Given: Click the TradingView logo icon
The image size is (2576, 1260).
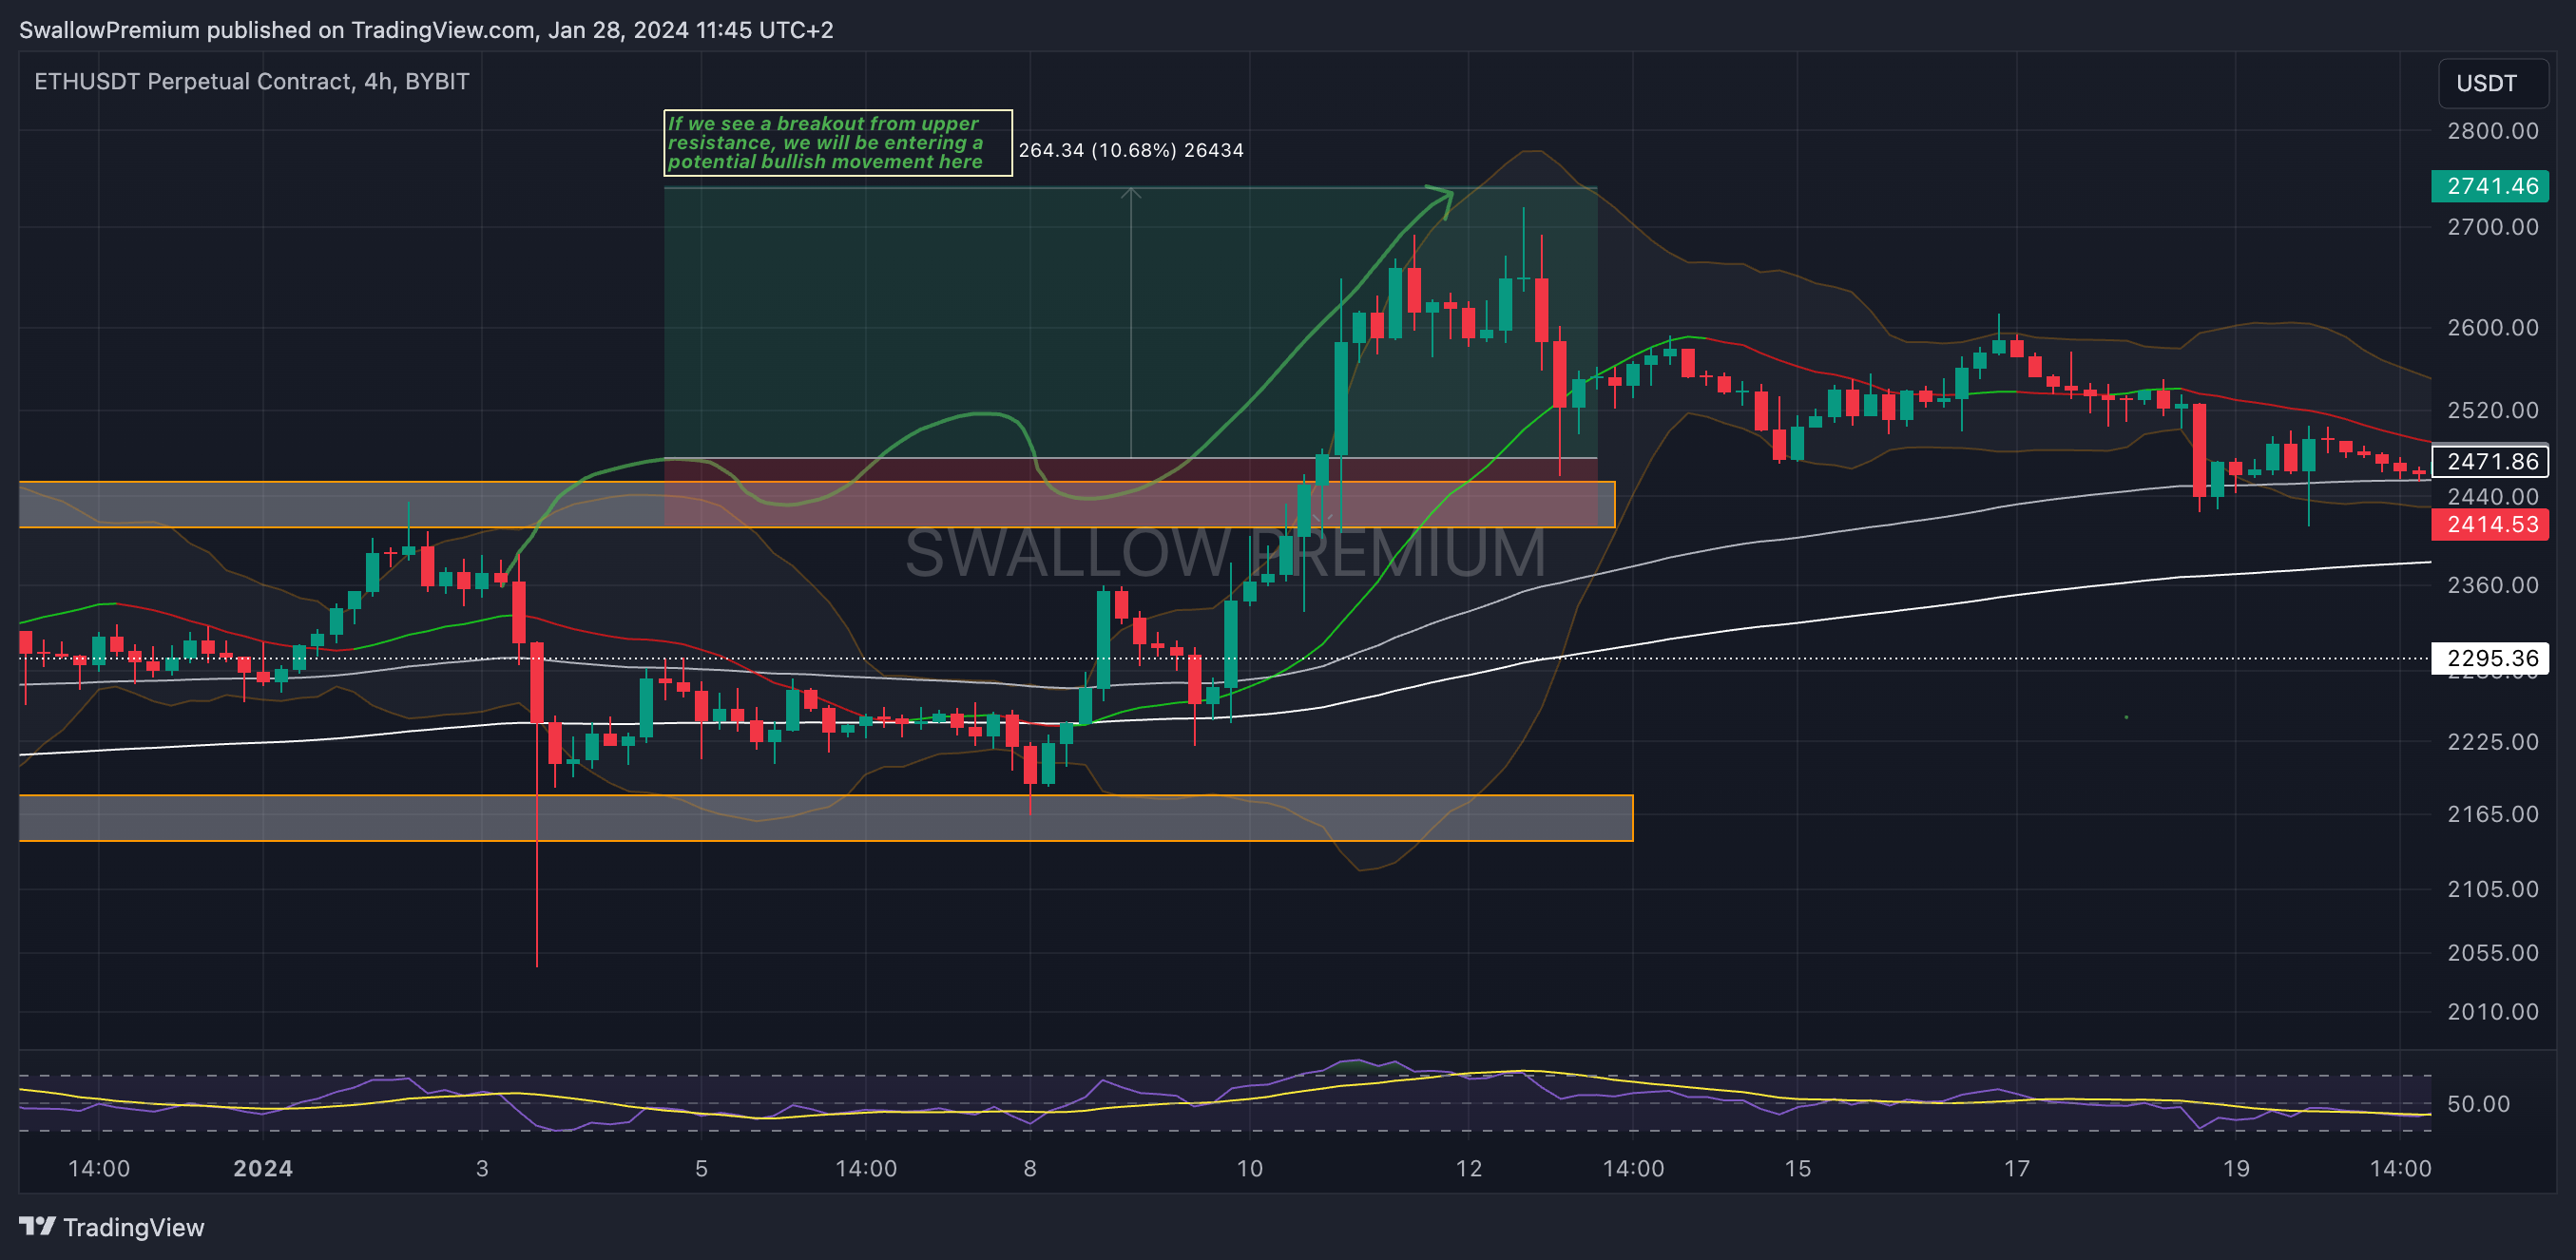Looking at the screenshot, I should click(37, 1226).
